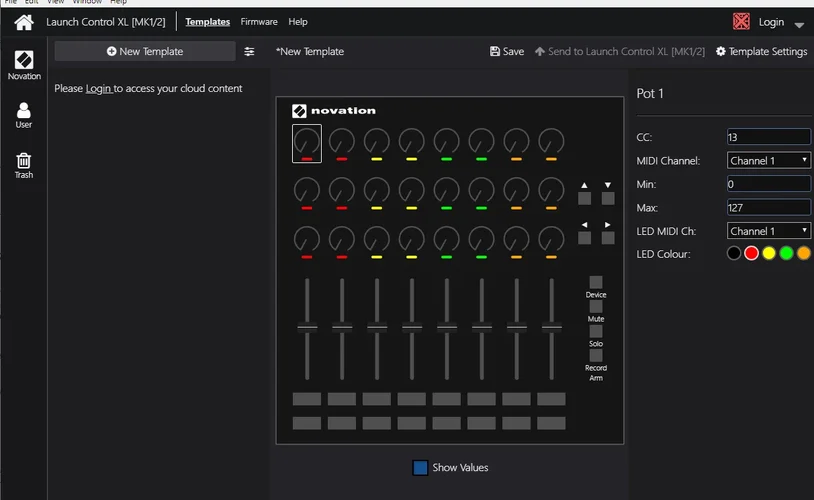Click the filter sliders icon beside New Template

249,51
